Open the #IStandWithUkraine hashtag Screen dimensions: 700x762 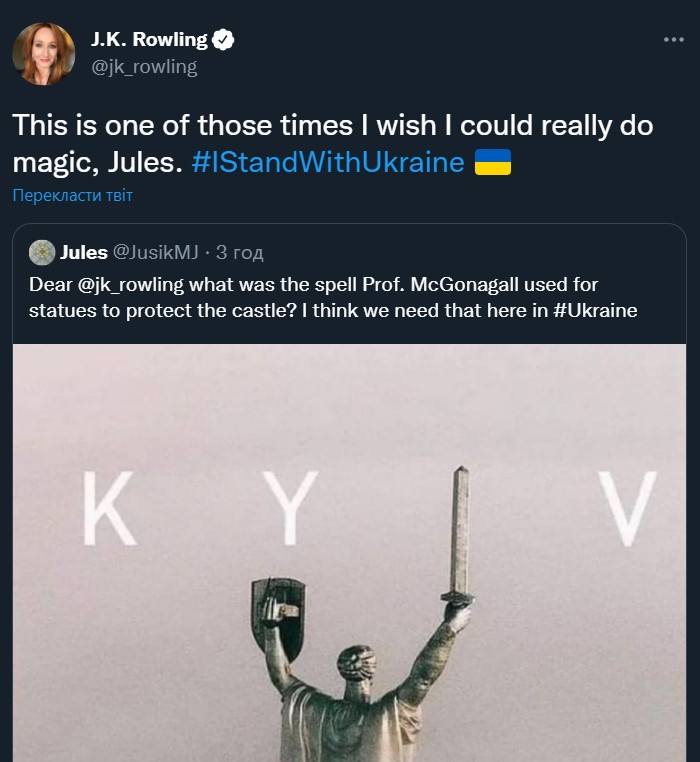pyautogui.click(x=328, y=162)
